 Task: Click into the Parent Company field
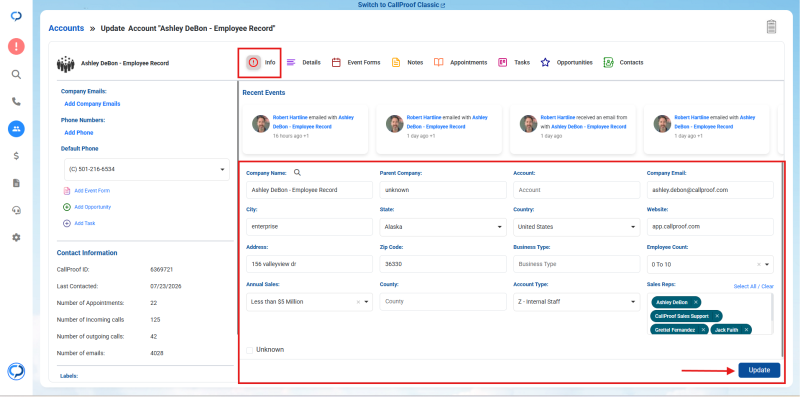tap(443, 190)
